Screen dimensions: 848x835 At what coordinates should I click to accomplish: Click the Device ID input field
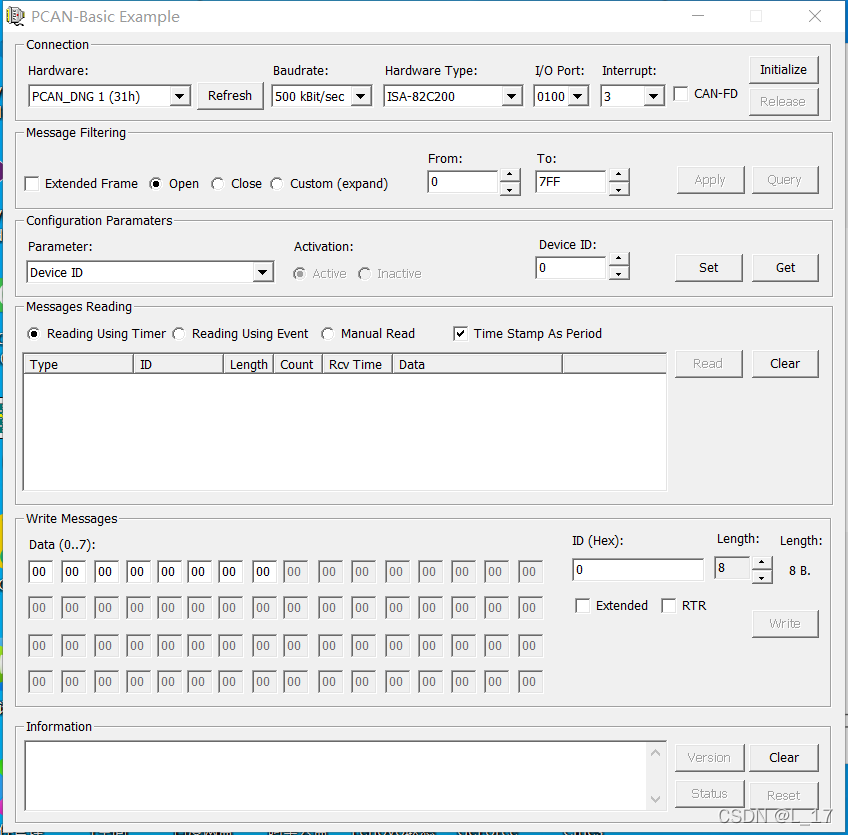pos(571,268)
